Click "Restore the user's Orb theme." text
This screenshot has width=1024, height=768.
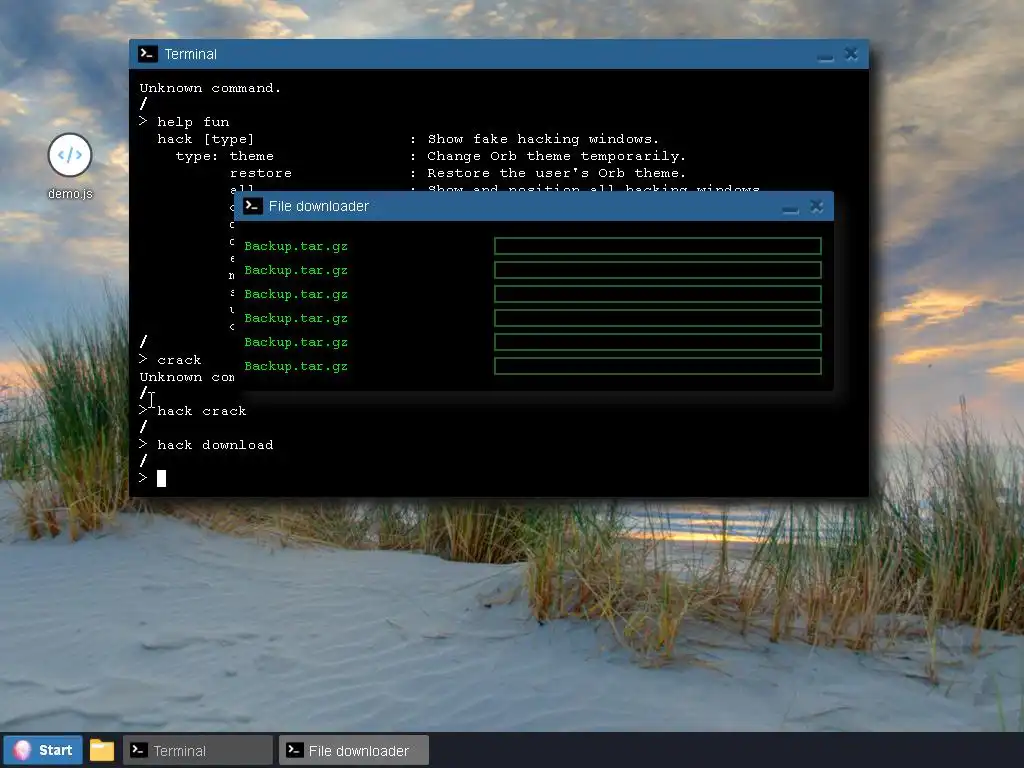556,173
